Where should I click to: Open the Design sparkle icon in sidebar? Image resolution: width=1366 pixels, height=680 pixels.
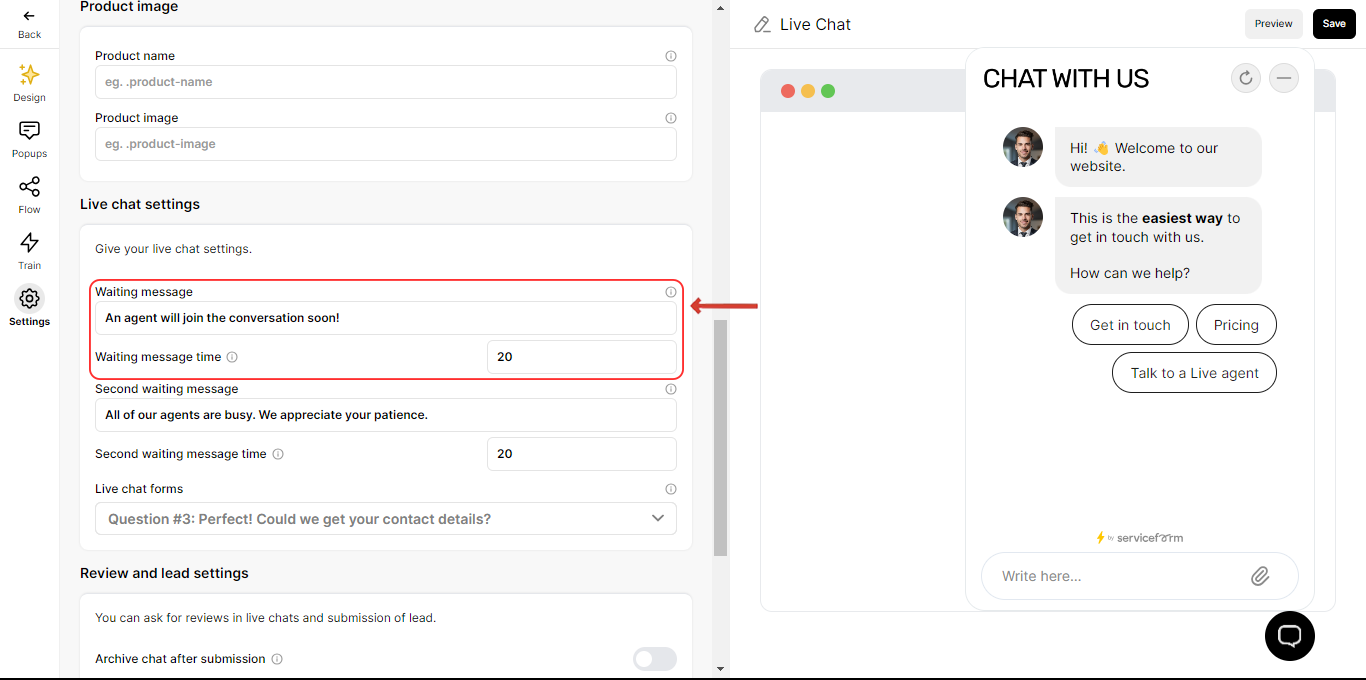(29, 75)
